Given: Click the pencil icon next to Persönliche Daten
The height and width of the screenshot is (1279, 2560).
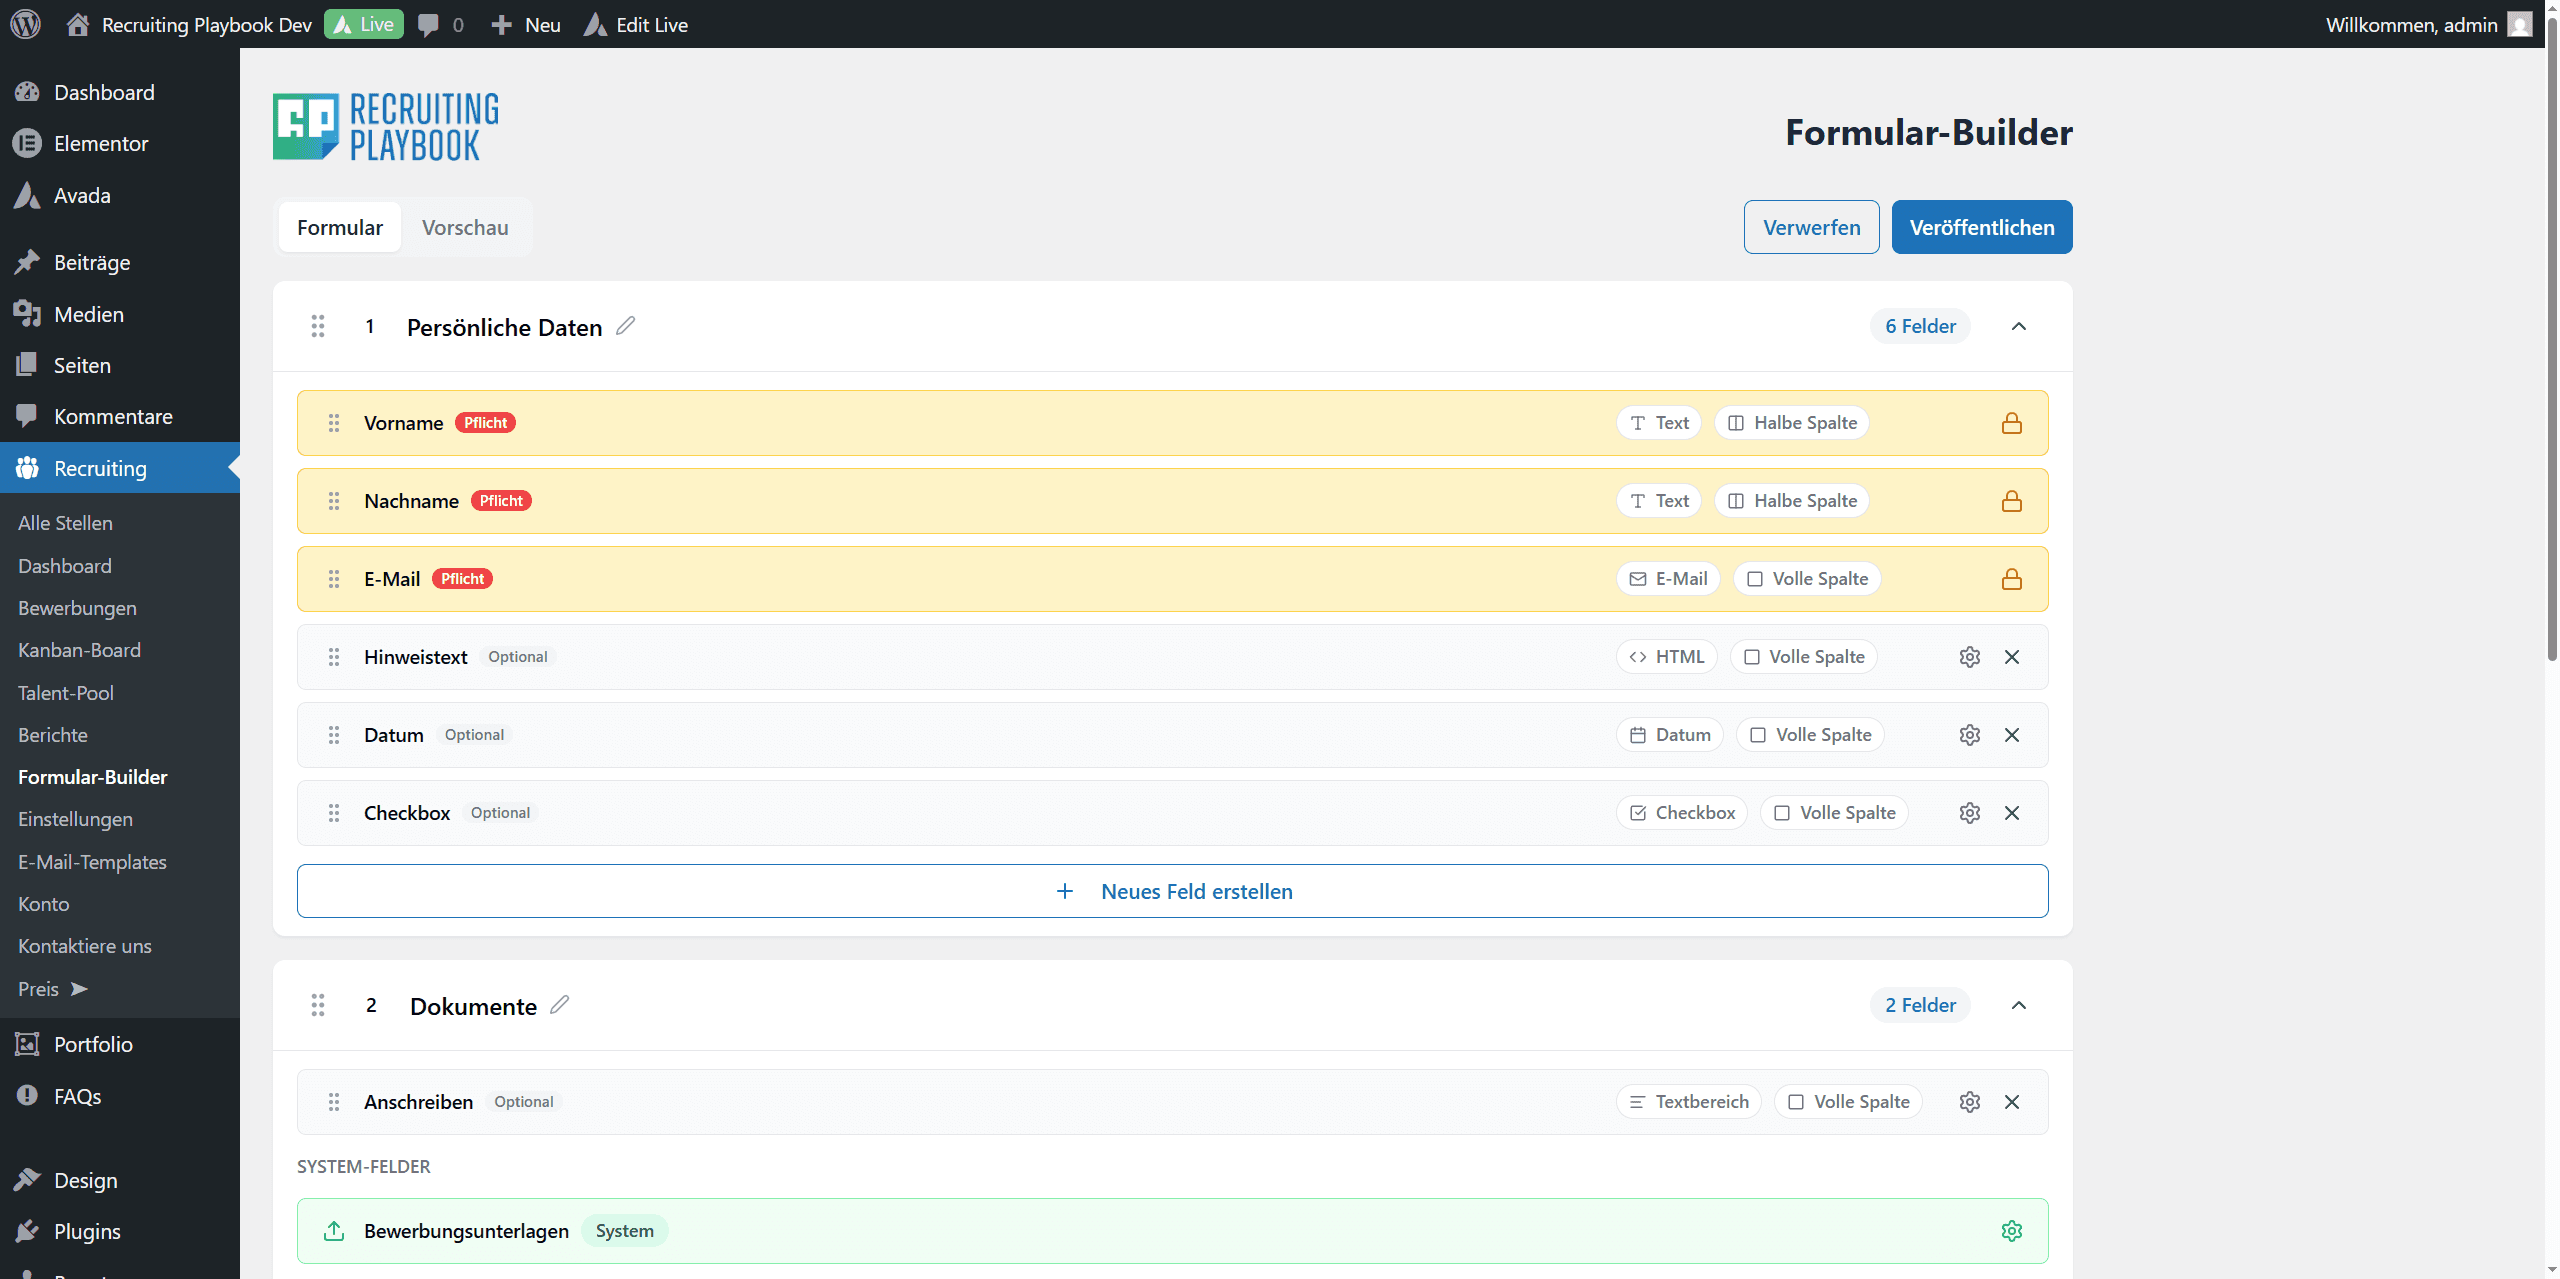Looking at the screenshot, I should [x=626, y=326].
